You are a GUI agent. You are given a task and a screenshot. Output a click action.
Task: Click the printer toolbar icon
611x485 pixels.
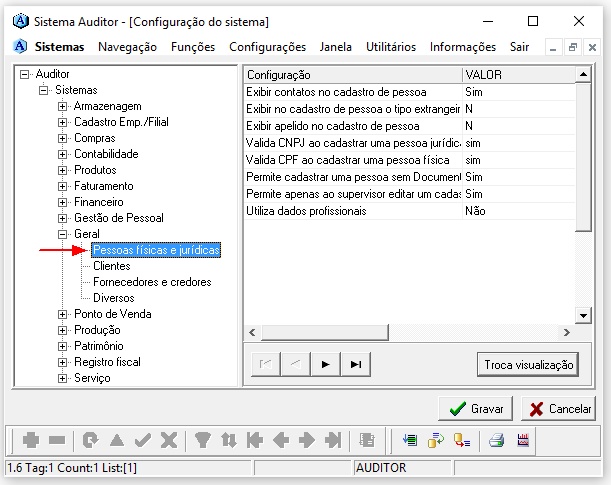(x=496, y=440)
